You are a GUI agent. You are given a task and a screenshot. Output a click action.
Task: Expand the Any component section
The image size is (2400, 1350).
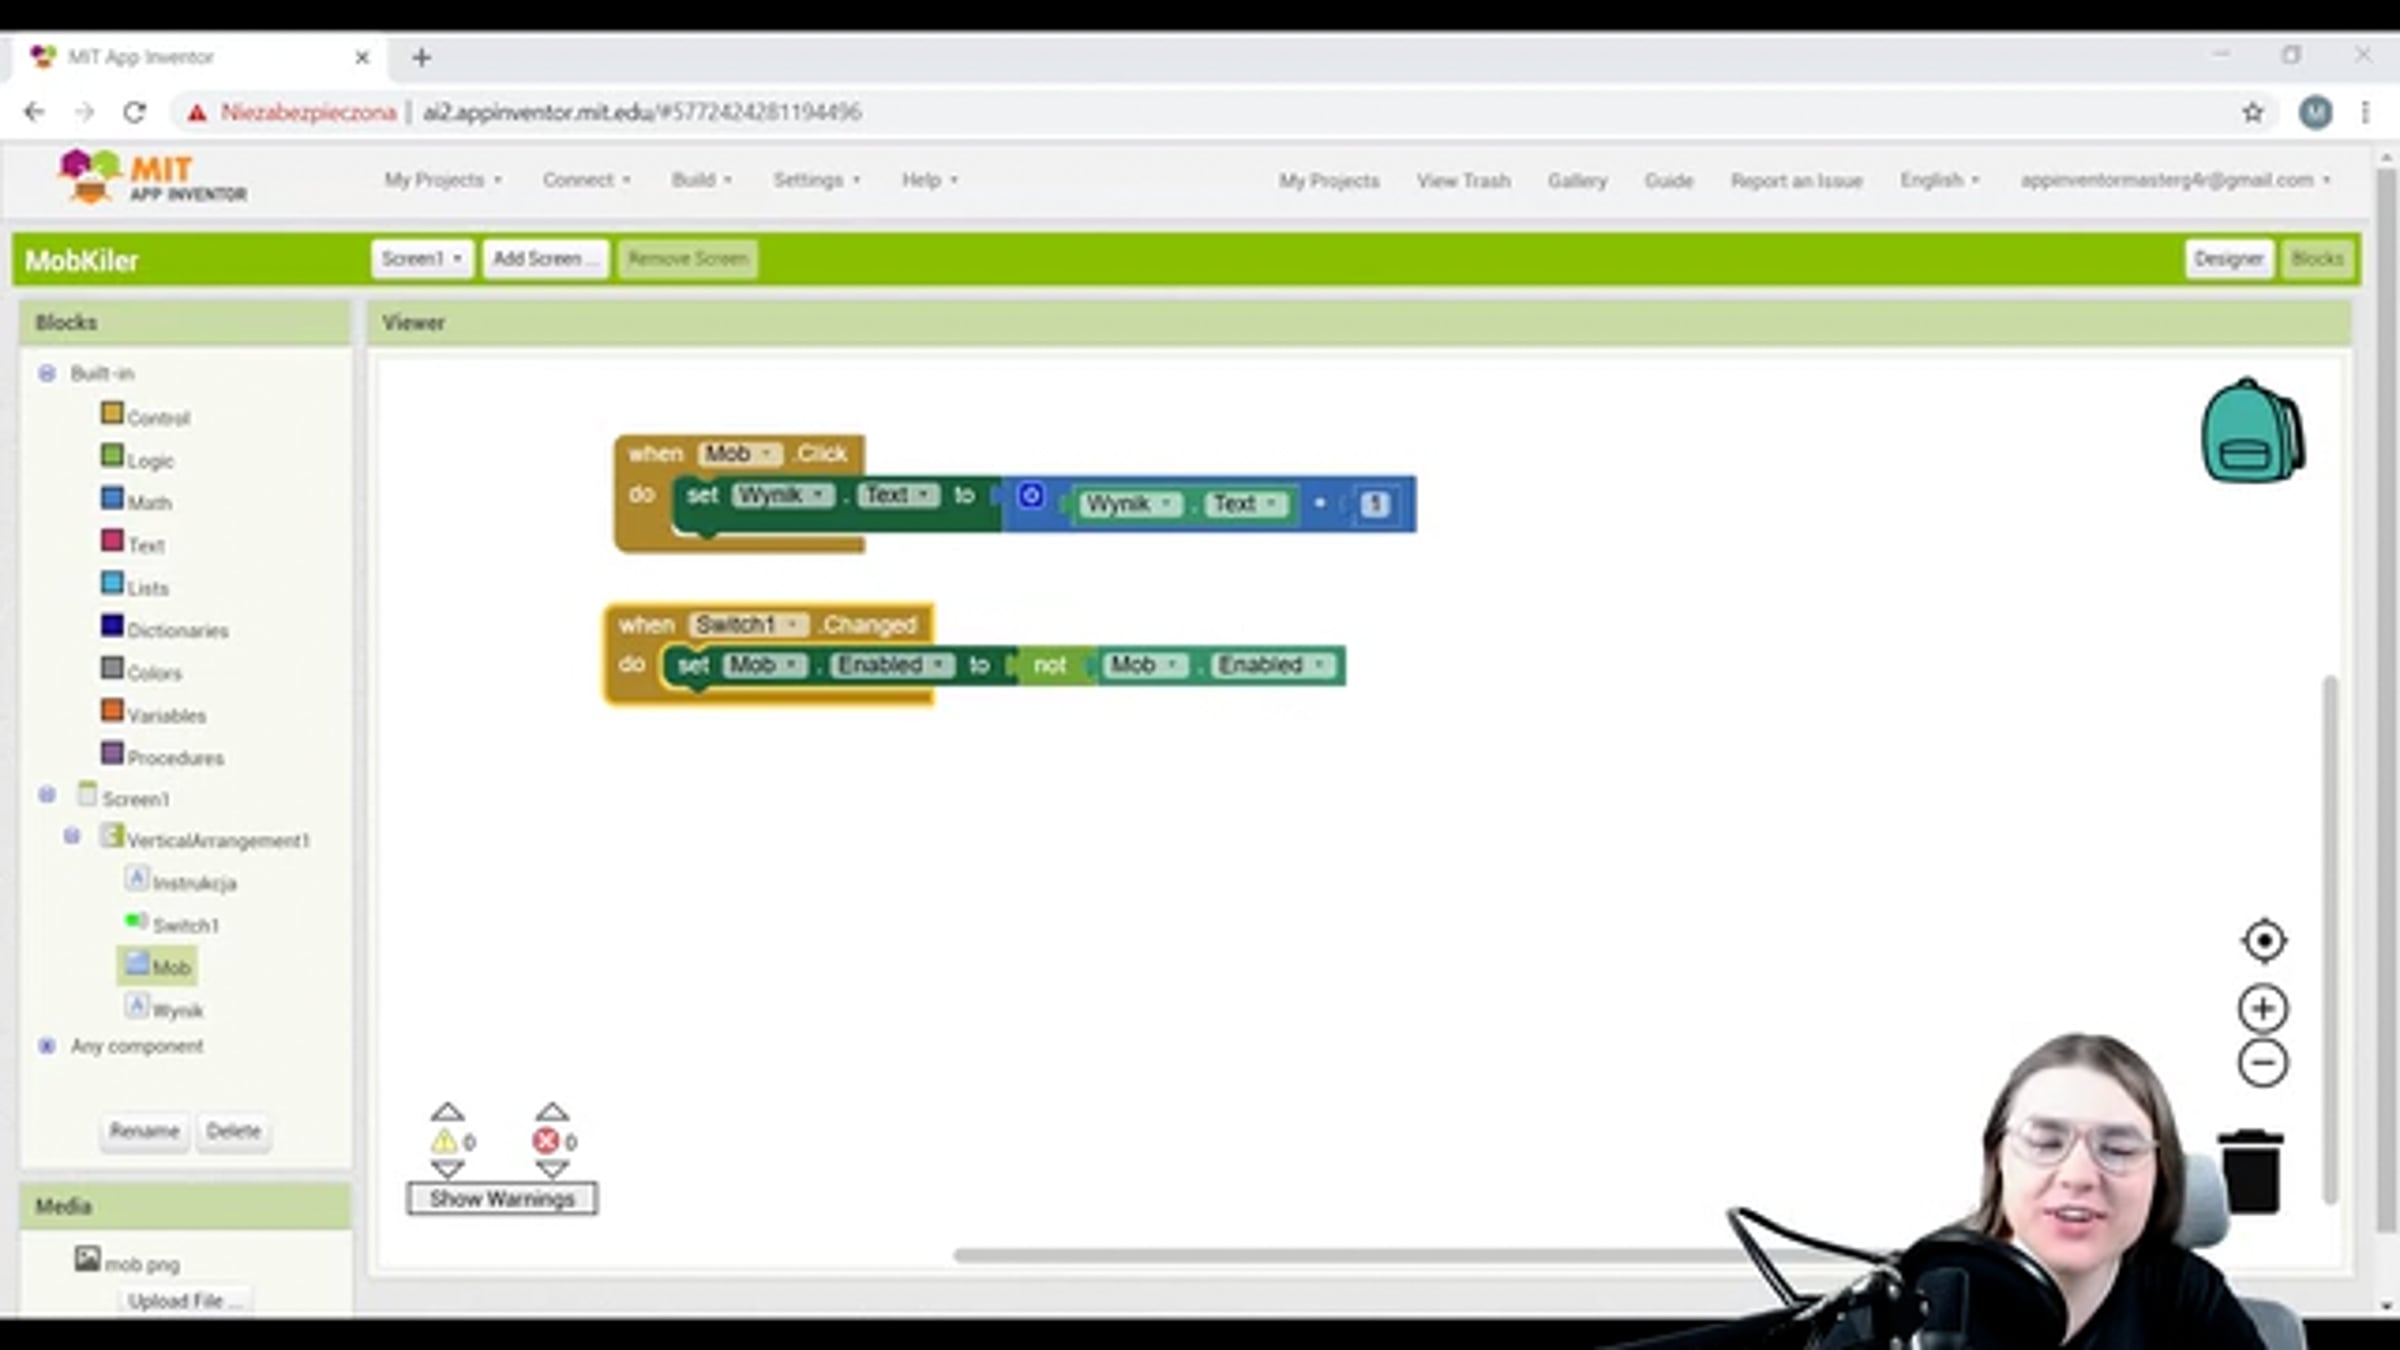47,1046
